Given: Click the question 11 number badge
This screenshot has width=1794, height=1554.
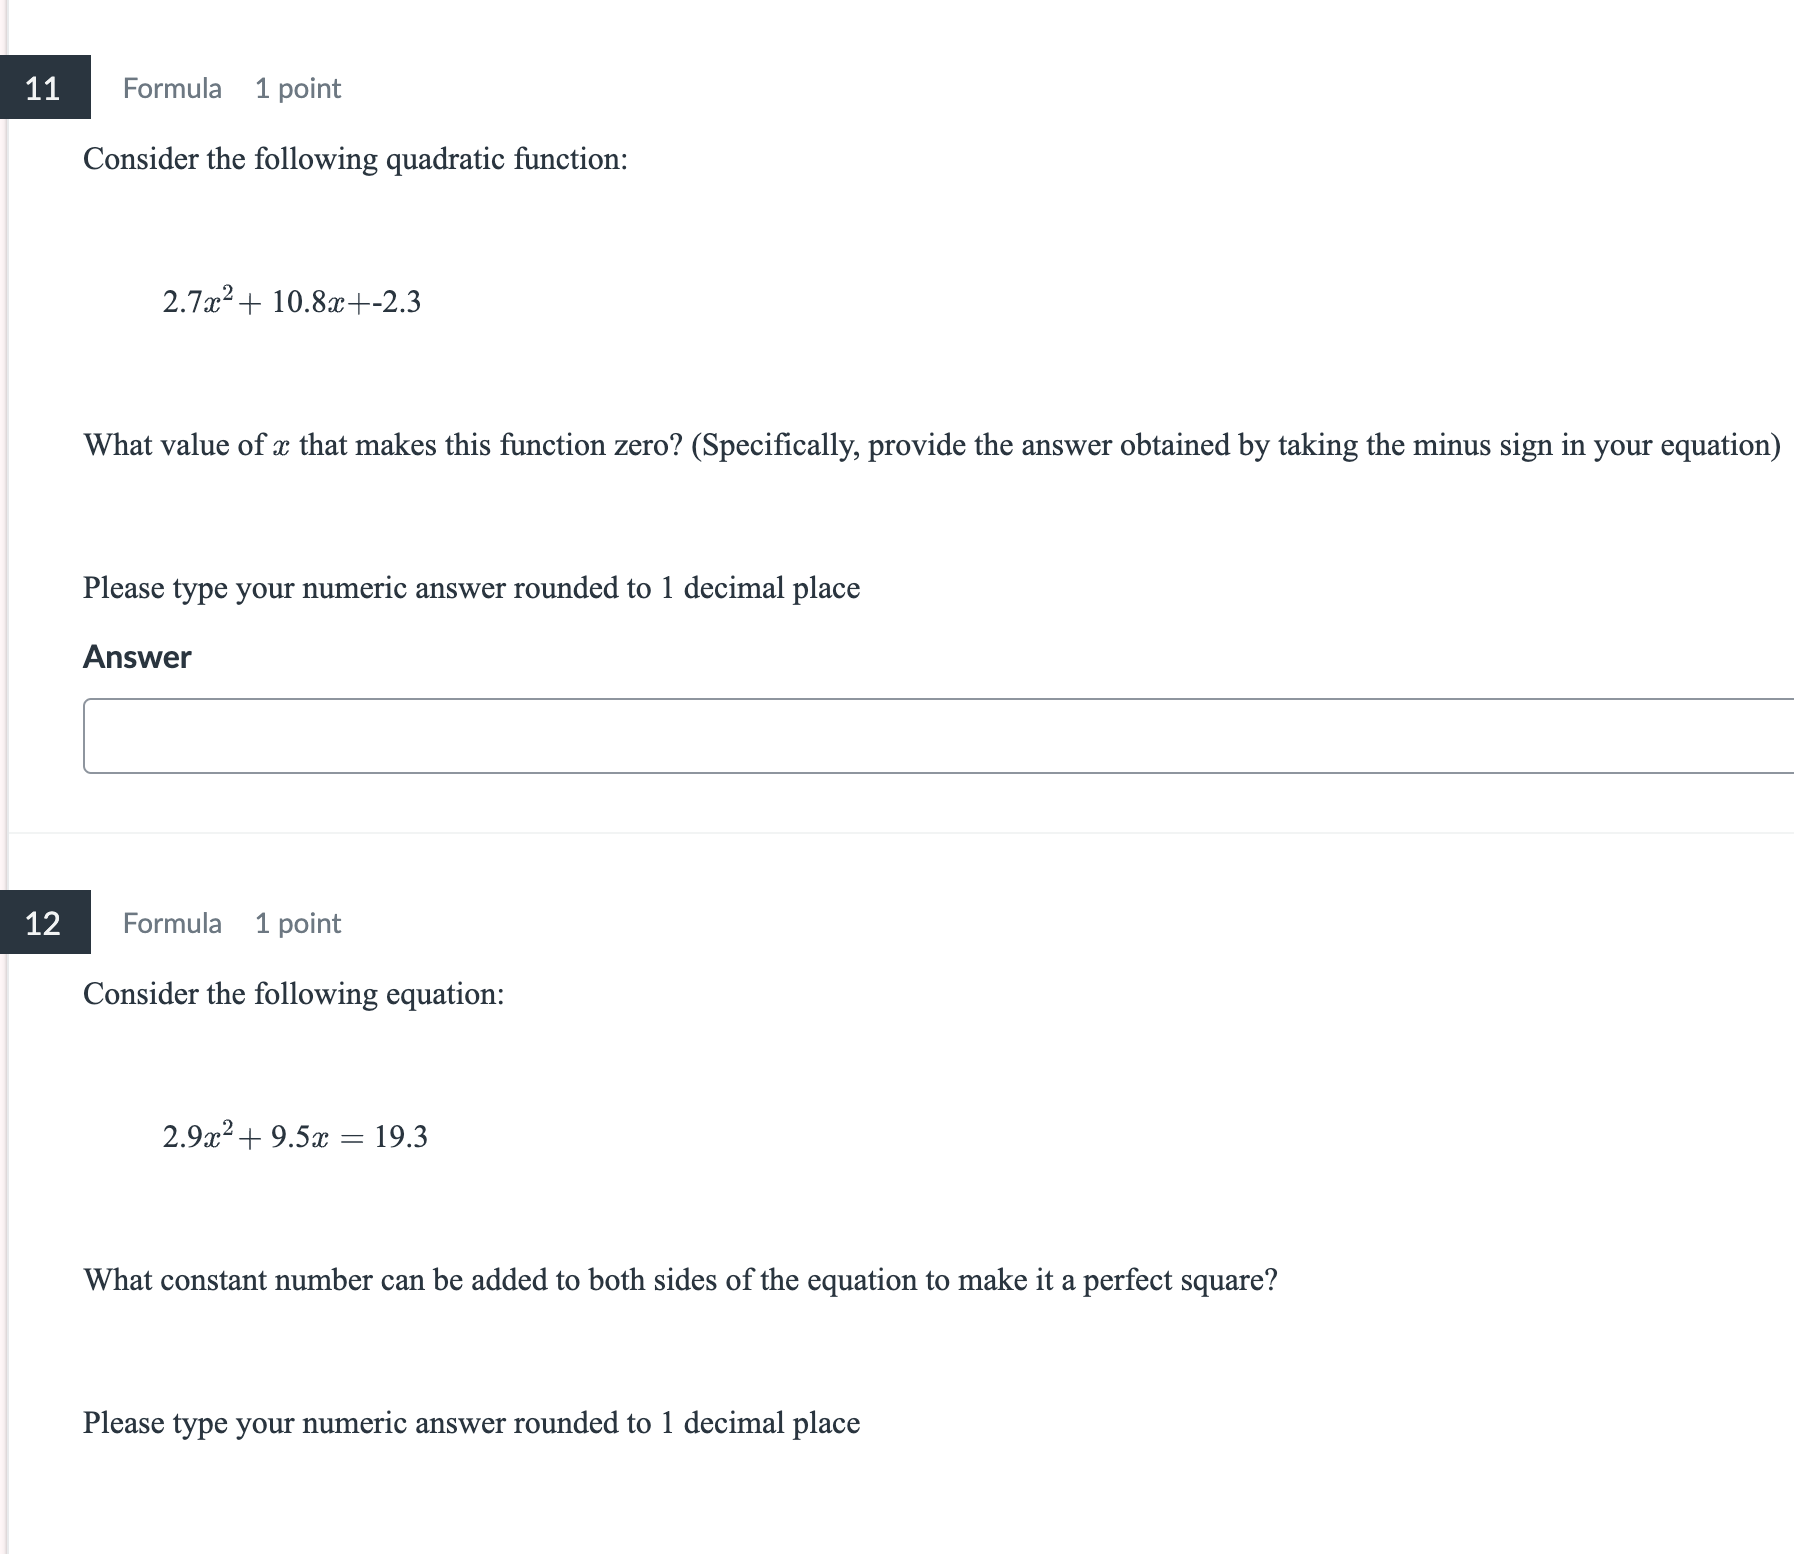Looking at the screenshot, I should click(44, 88).
